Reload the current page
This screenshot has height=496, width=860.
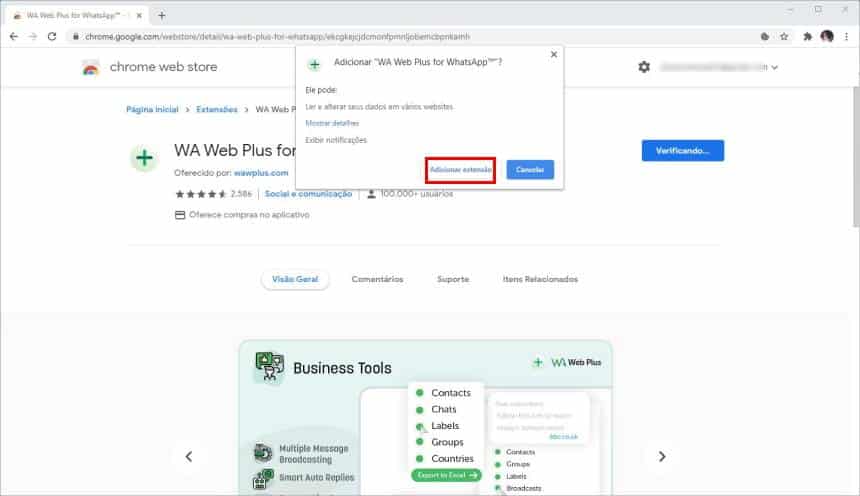click(52, 36)
